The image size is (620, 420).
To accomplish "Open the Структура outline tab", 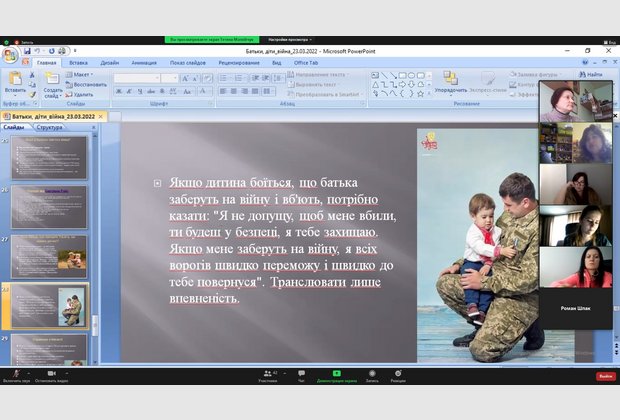I will click(49, 128).
